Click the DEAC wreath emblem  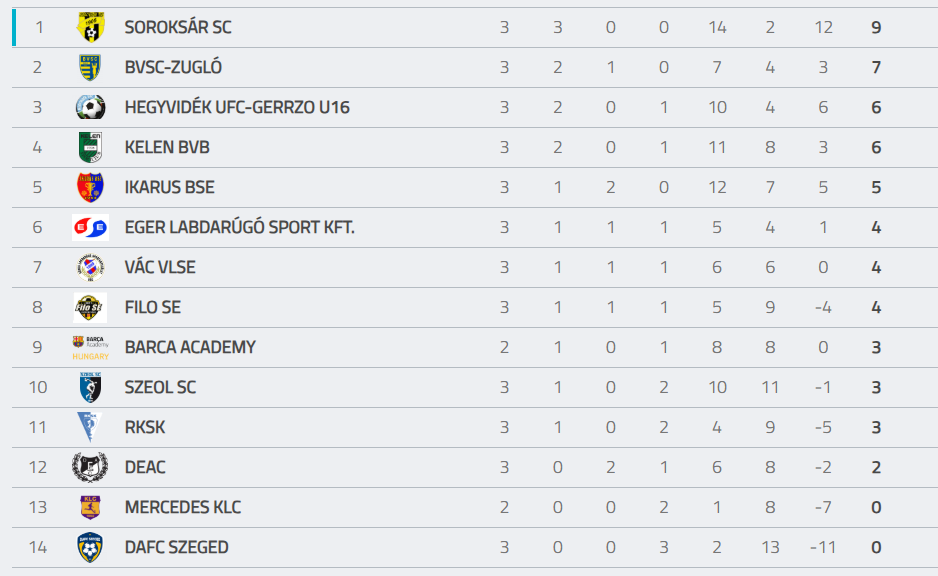[x=90, y=467]
